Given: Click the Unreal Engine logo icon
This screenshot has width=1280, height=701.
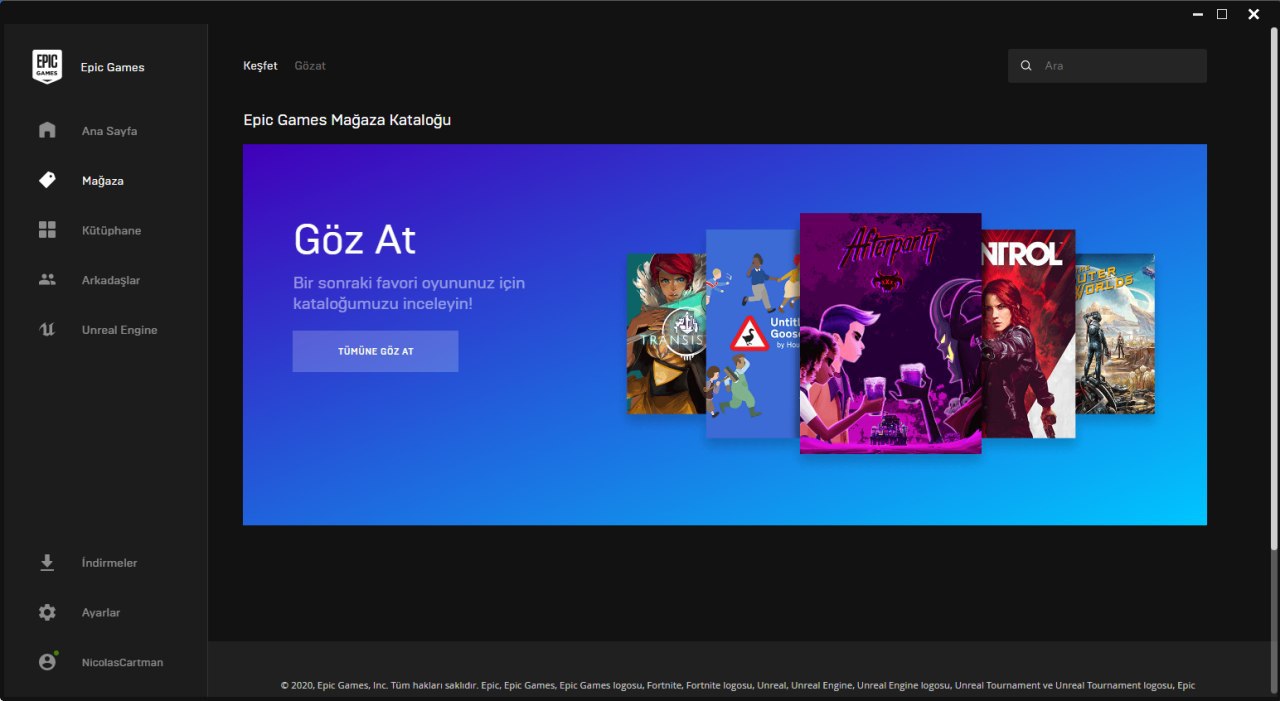Looking at the screenshot, I should (x=47, y=330).
